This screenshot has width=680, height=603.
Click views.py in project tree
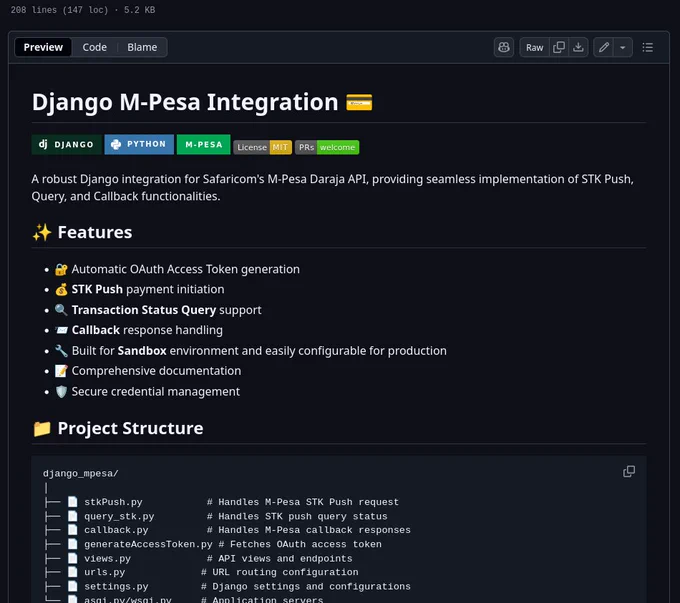[107, 558]
